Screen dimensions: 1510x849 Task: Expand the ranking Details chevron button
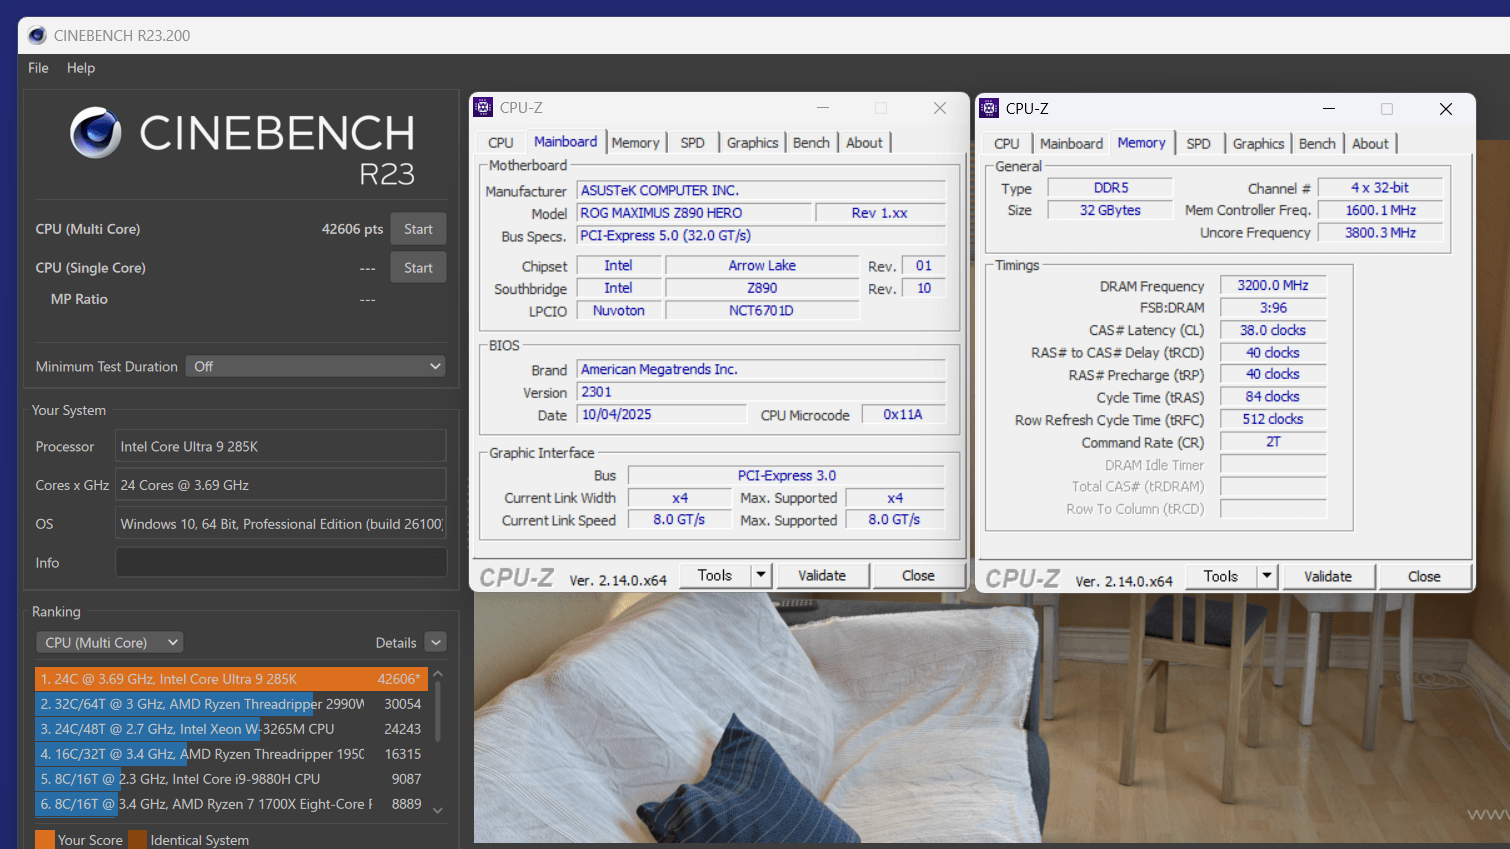tap(435, 643)
